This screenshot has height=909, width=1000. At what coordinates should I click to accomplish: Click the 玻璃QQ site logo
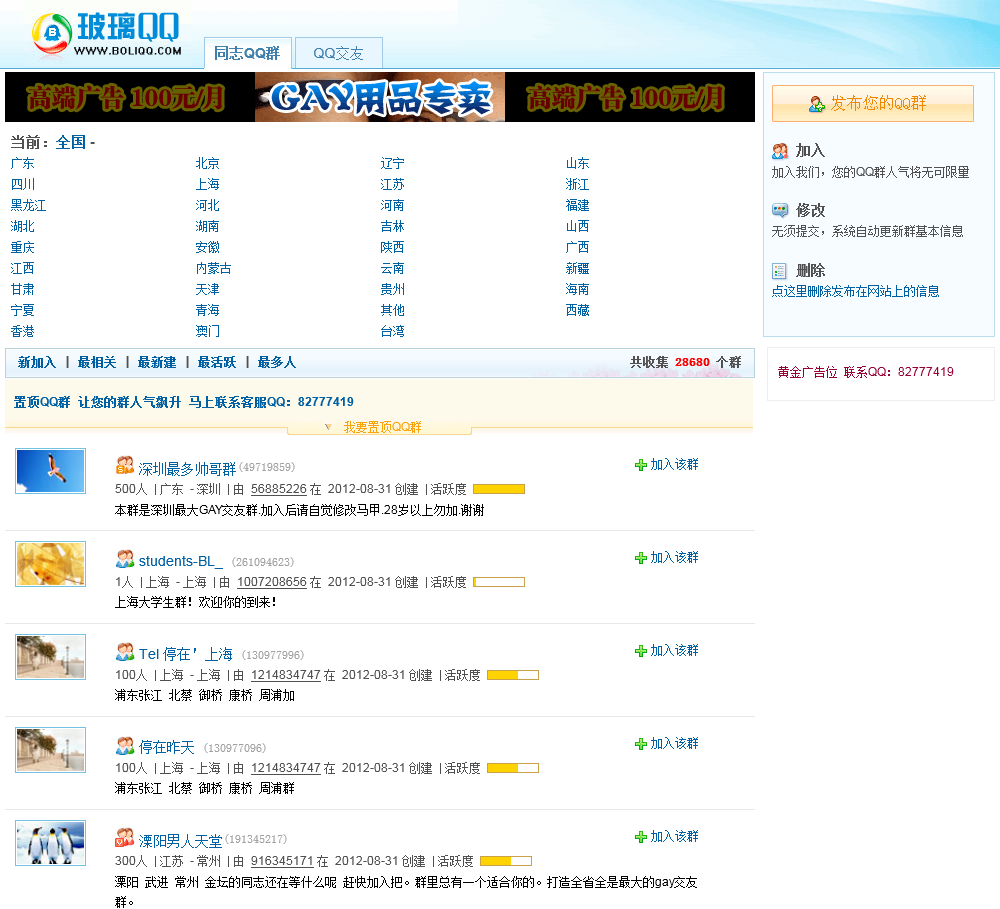(x=107, y=34)
